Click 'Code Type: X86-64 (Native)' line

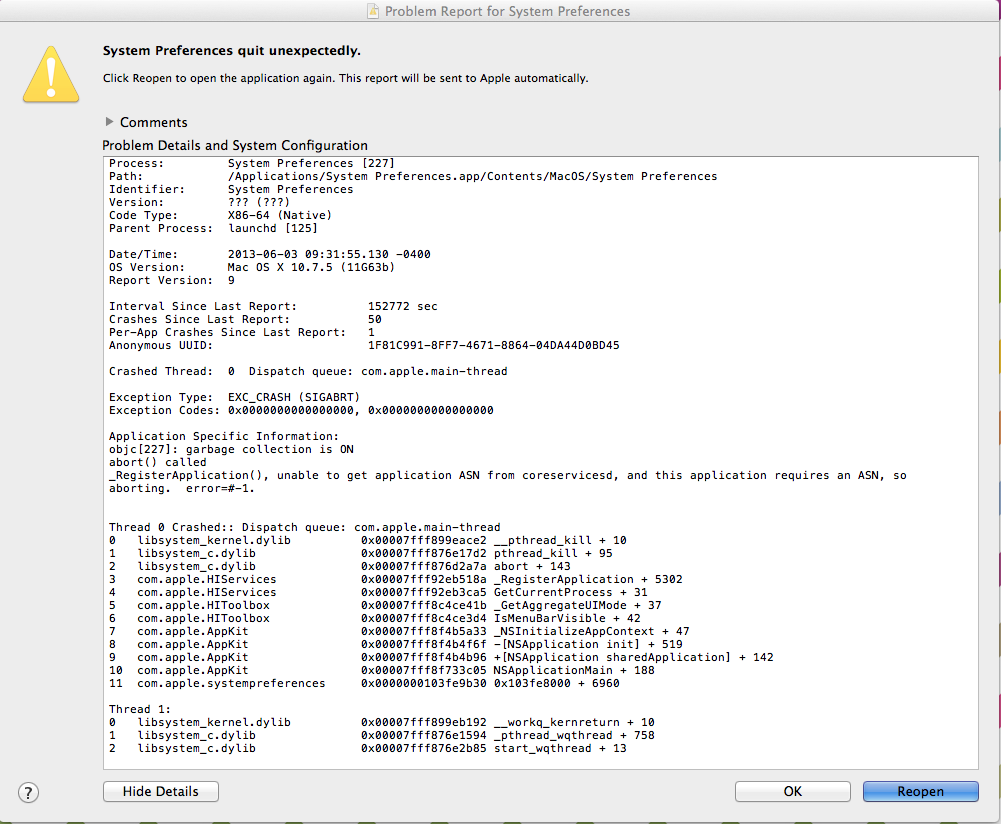coord(220,215)
